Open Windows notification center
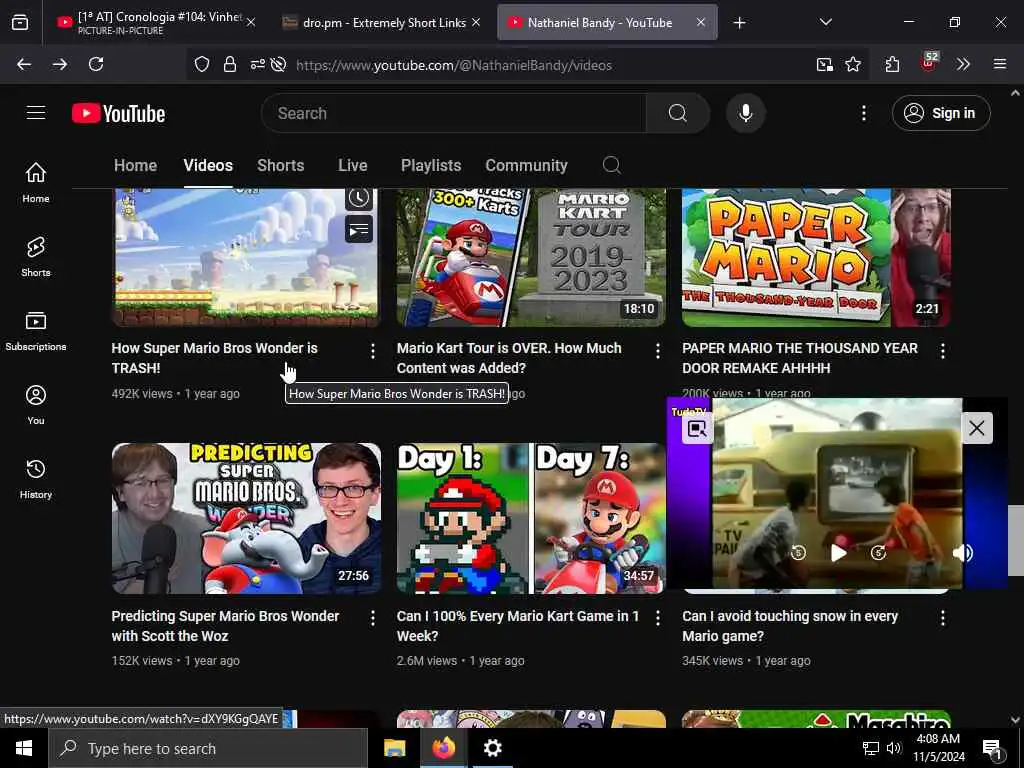Screen dimensions: 1024x768 pyautogui.click(x=992, y=749)
